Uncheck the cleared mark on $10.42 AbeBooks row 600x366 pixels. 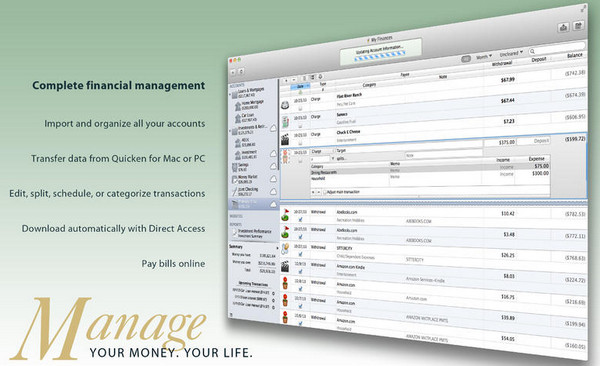point(300,219)
